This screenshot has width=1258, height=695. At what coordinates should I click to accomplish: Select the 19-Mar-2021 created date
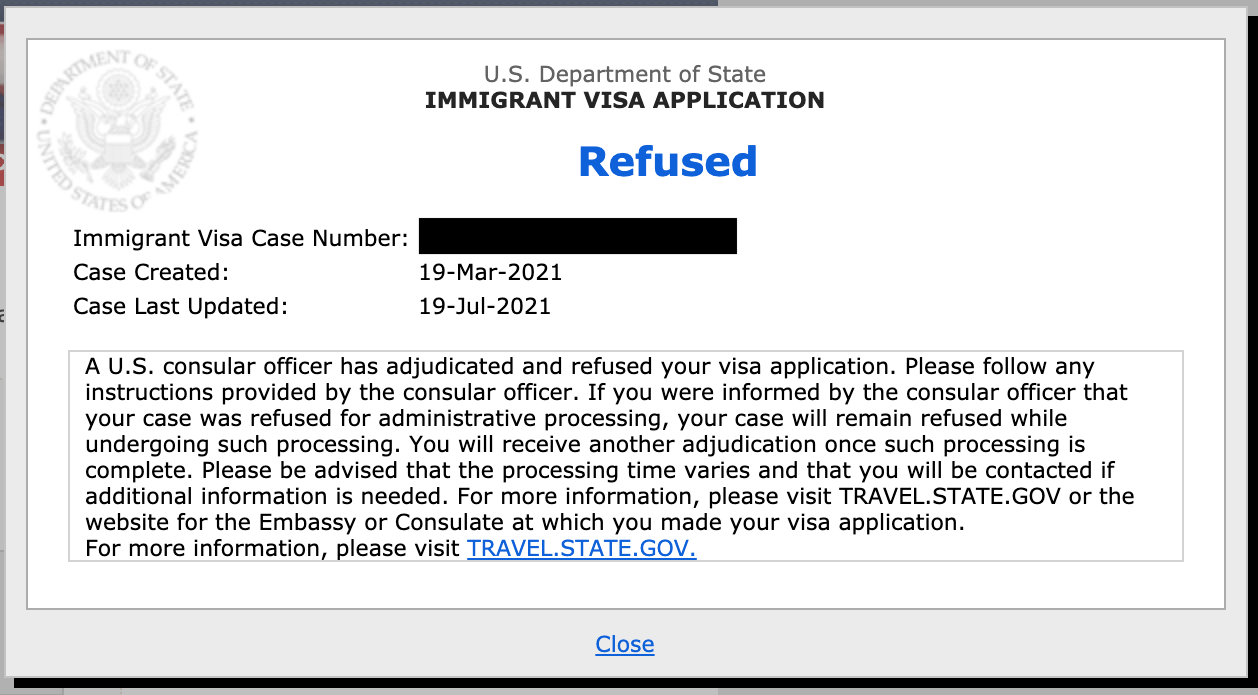[490, 272]
